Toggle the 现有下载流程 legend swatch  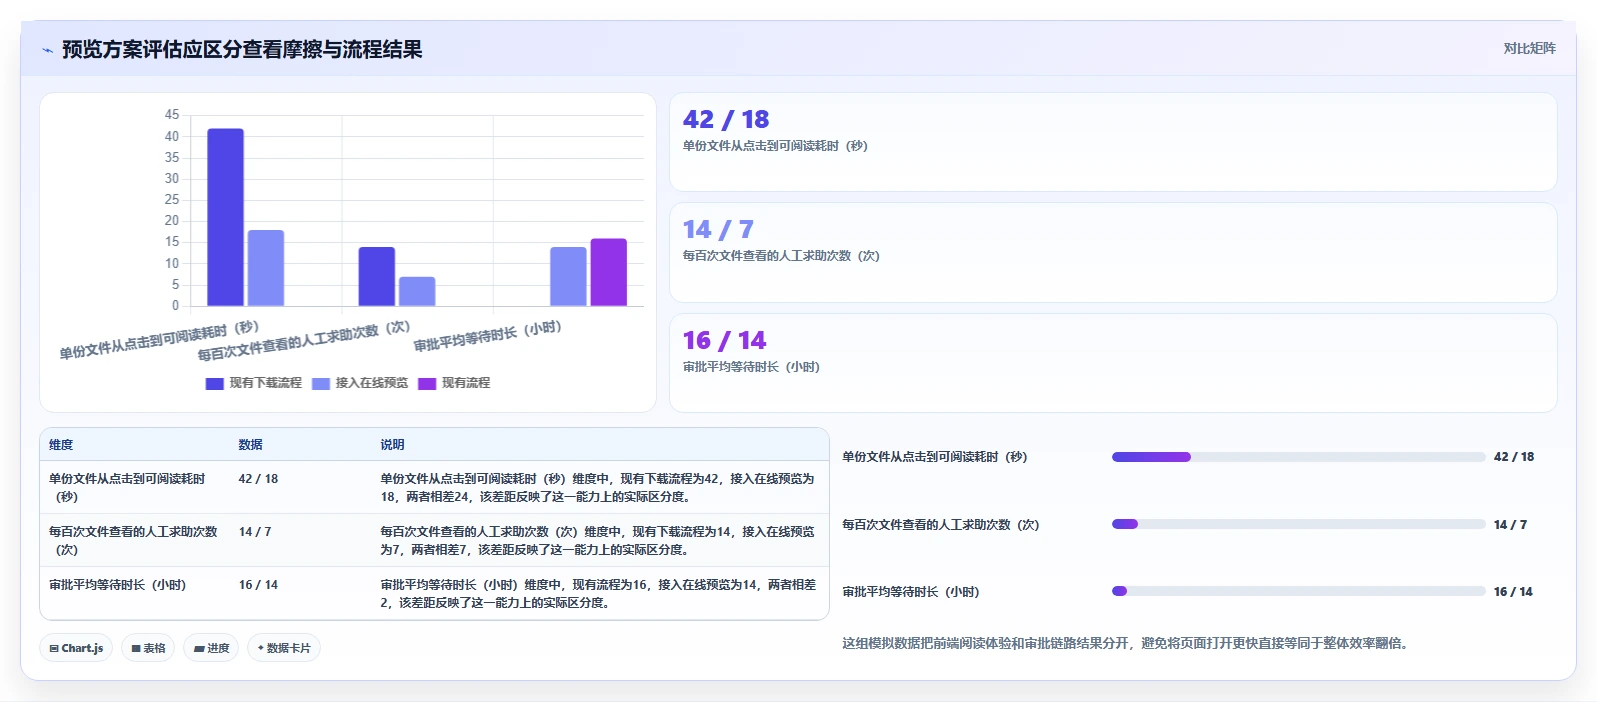(x=214, y=383)
